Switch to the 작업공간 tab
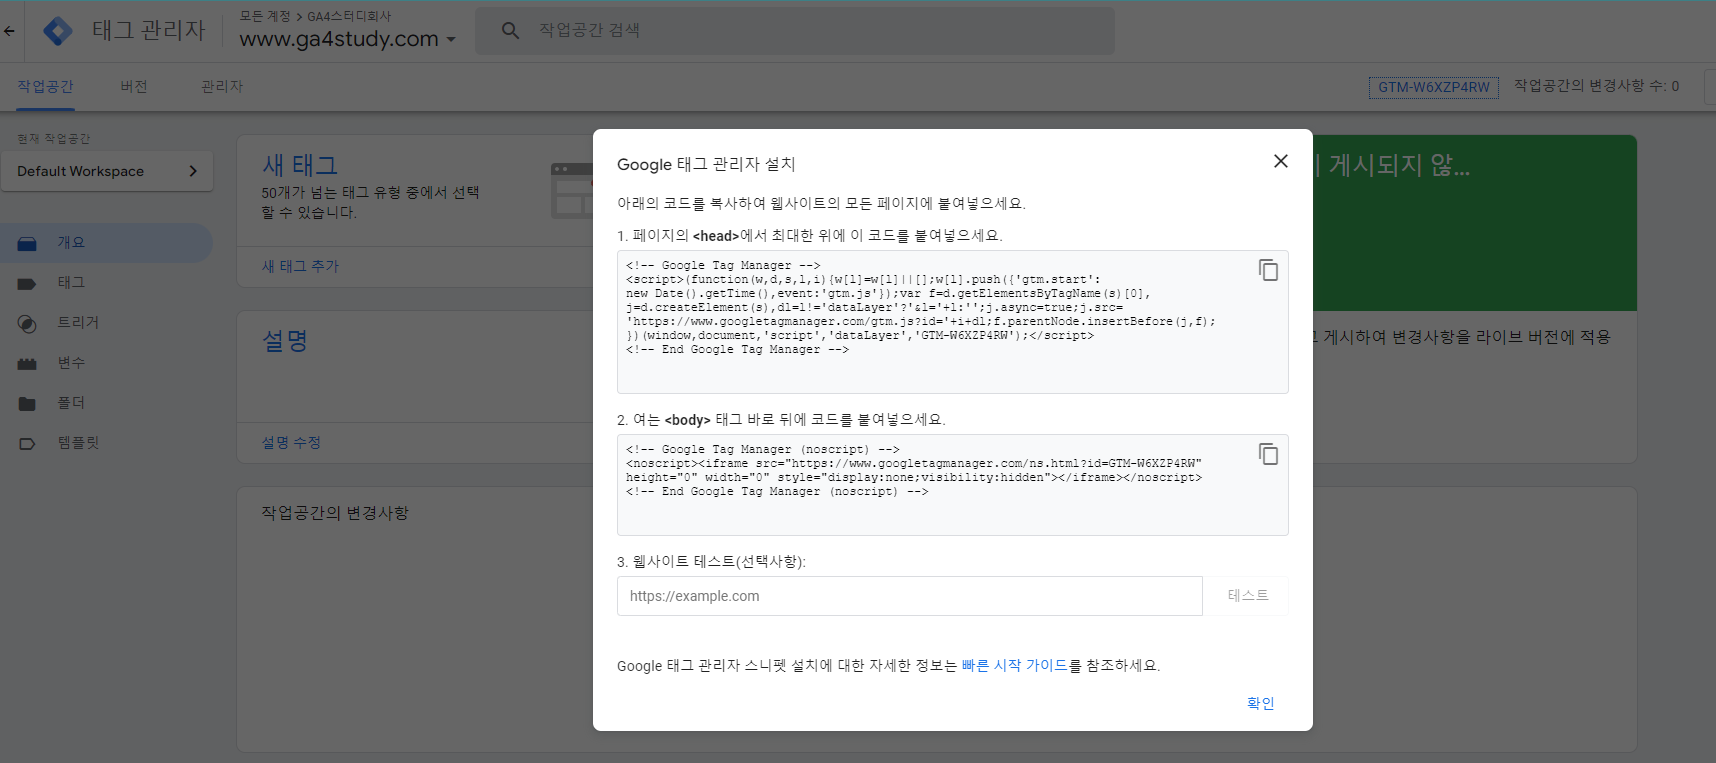This screenshot has height=763, width=1716. 45,87
